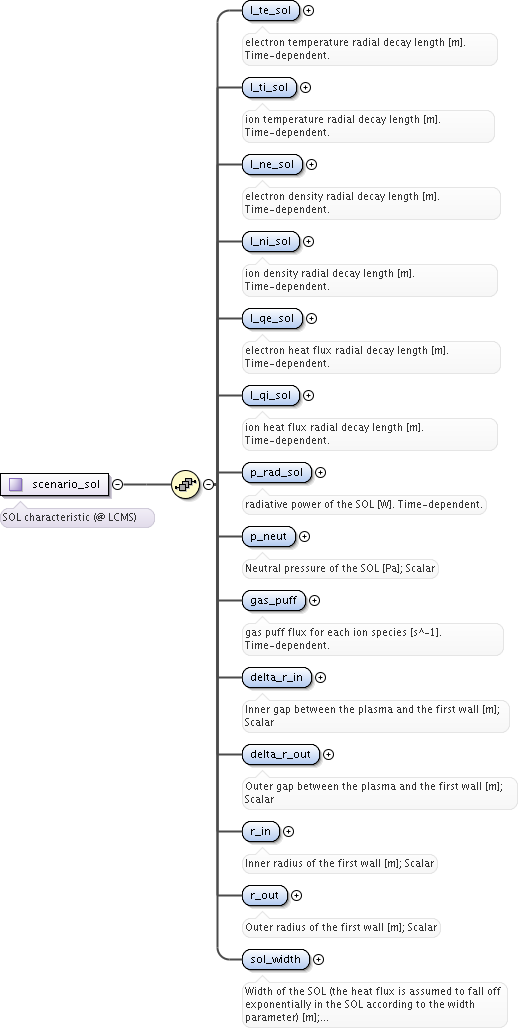Viewport: 525px width, 1031px height.
Task: Expand the delta_r_in plus toggle
Action: click(320, 677)
